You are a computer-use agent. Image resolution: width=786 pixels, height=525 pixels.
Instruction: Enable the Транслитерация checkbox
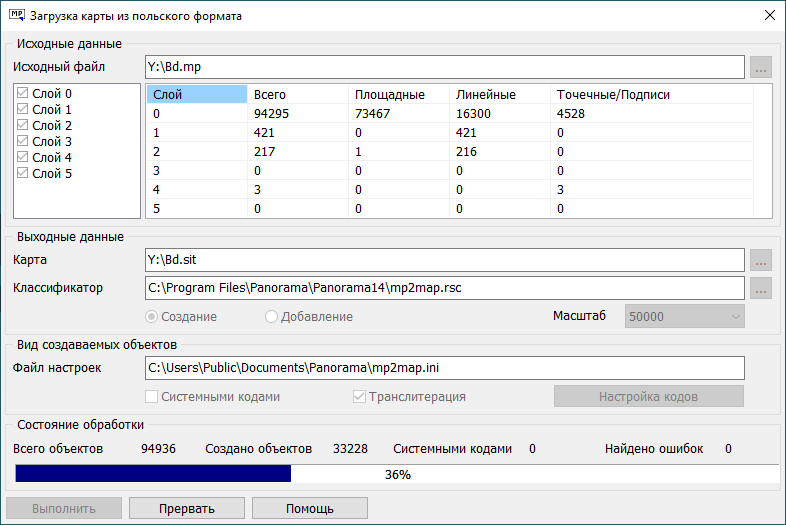pos(360,397)
